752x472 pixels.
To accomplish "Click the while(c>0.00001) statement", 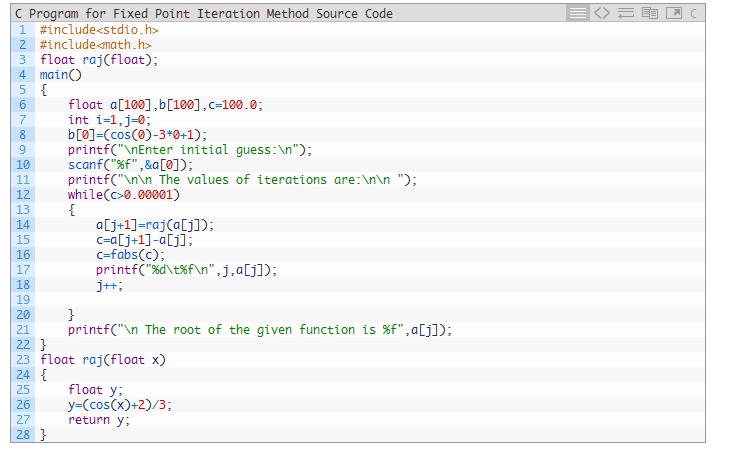I will tap(123, 195).
